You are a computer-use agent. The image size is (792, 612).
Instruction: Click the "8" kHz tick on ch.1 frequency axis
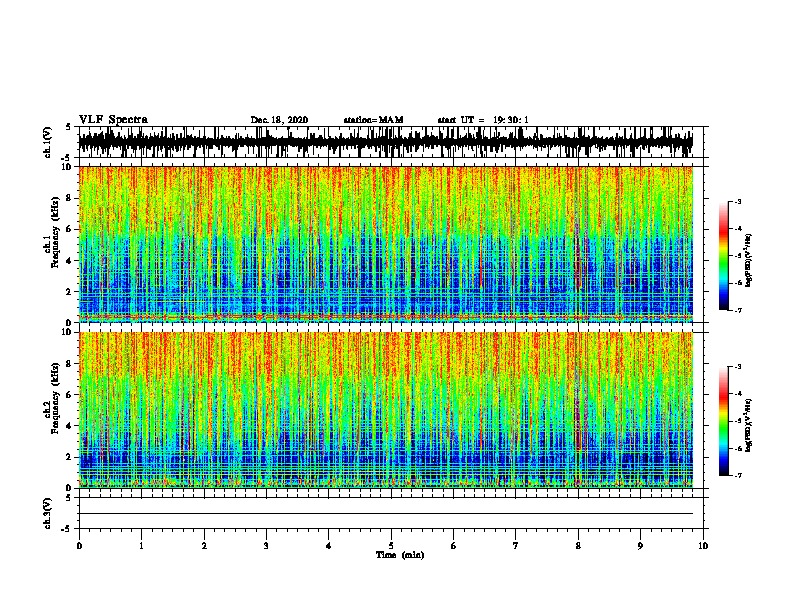click(x=70, y=198)
